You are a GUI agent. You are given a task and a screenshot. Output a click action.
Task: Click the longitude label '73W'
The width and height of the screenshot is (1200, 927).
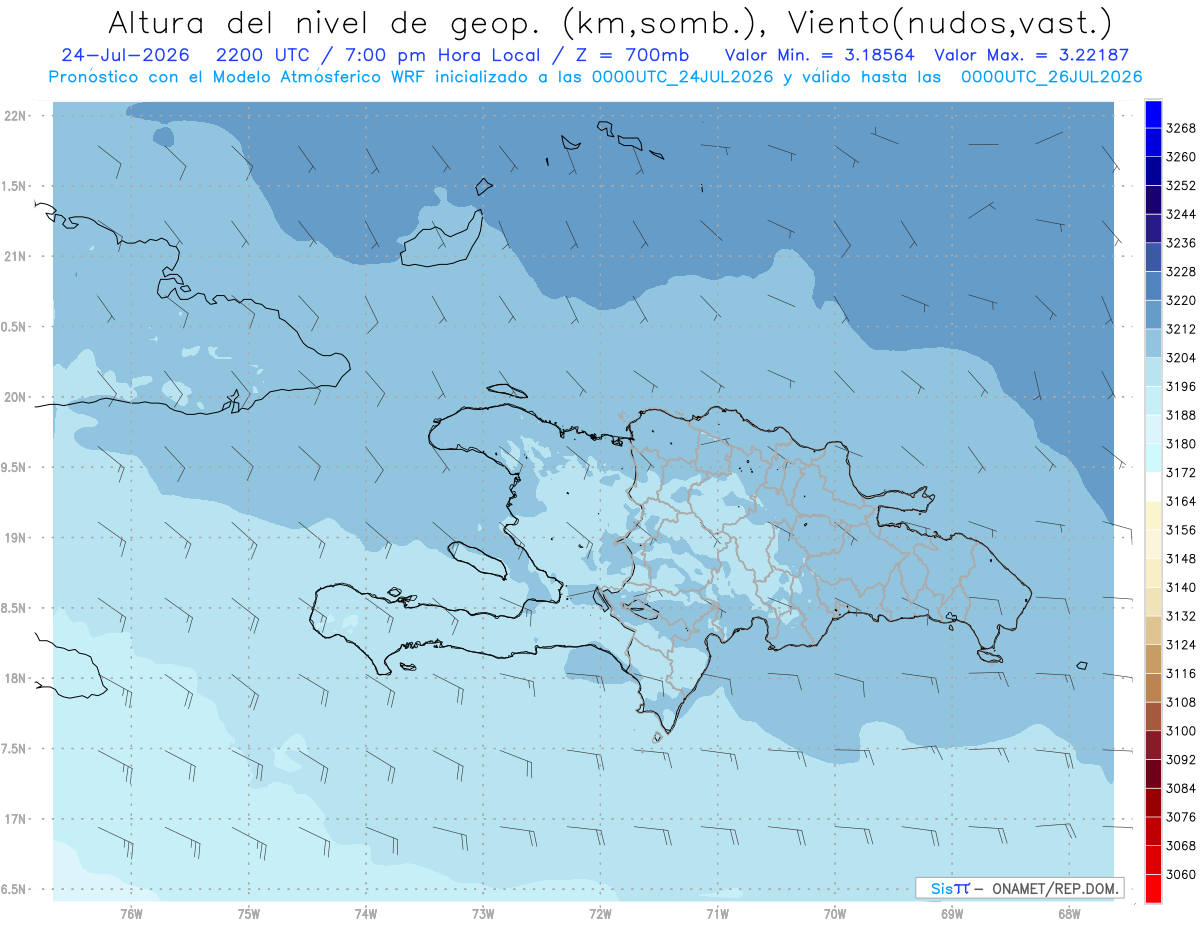483,914
